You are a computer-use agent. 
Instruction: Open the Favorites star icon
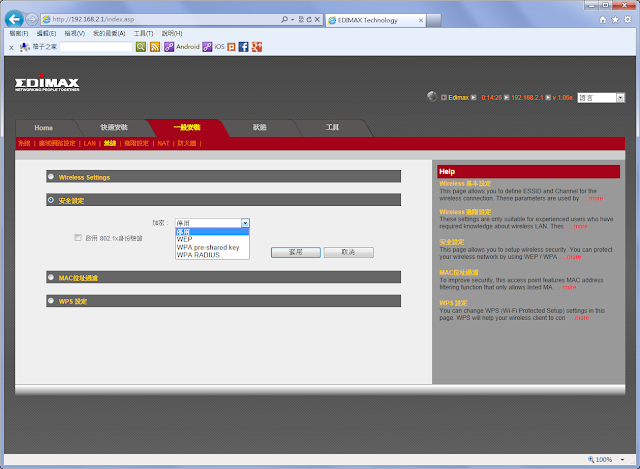click(x=615, y=20)
